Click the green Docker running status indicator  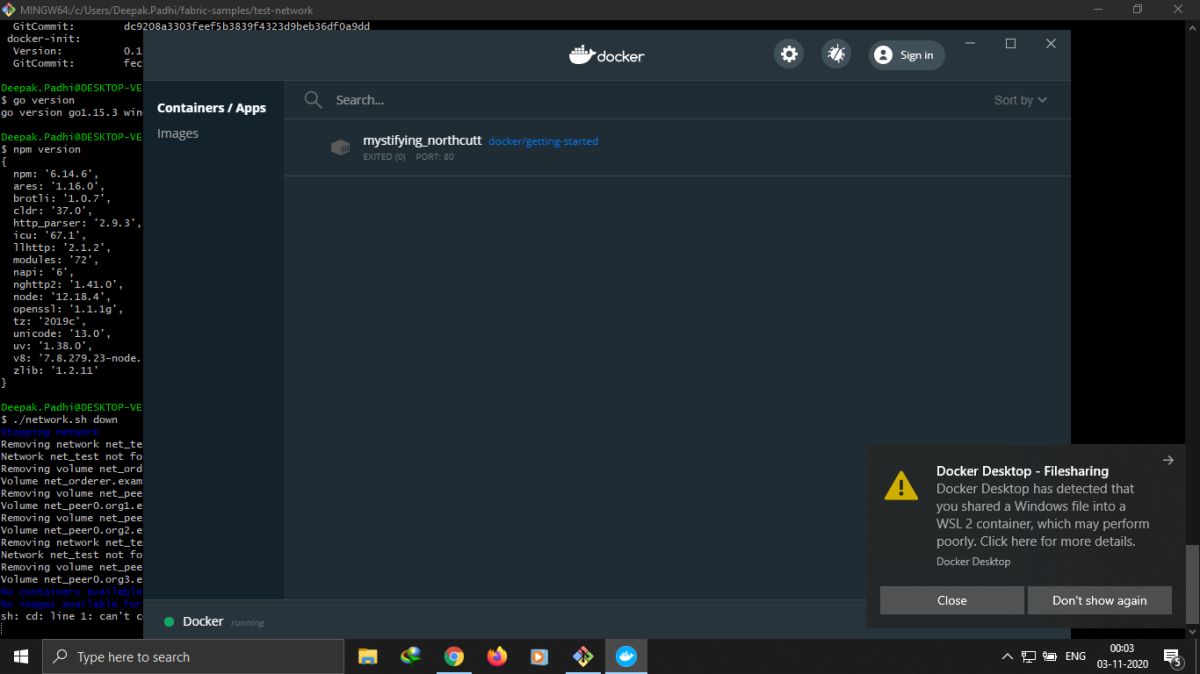169,622
